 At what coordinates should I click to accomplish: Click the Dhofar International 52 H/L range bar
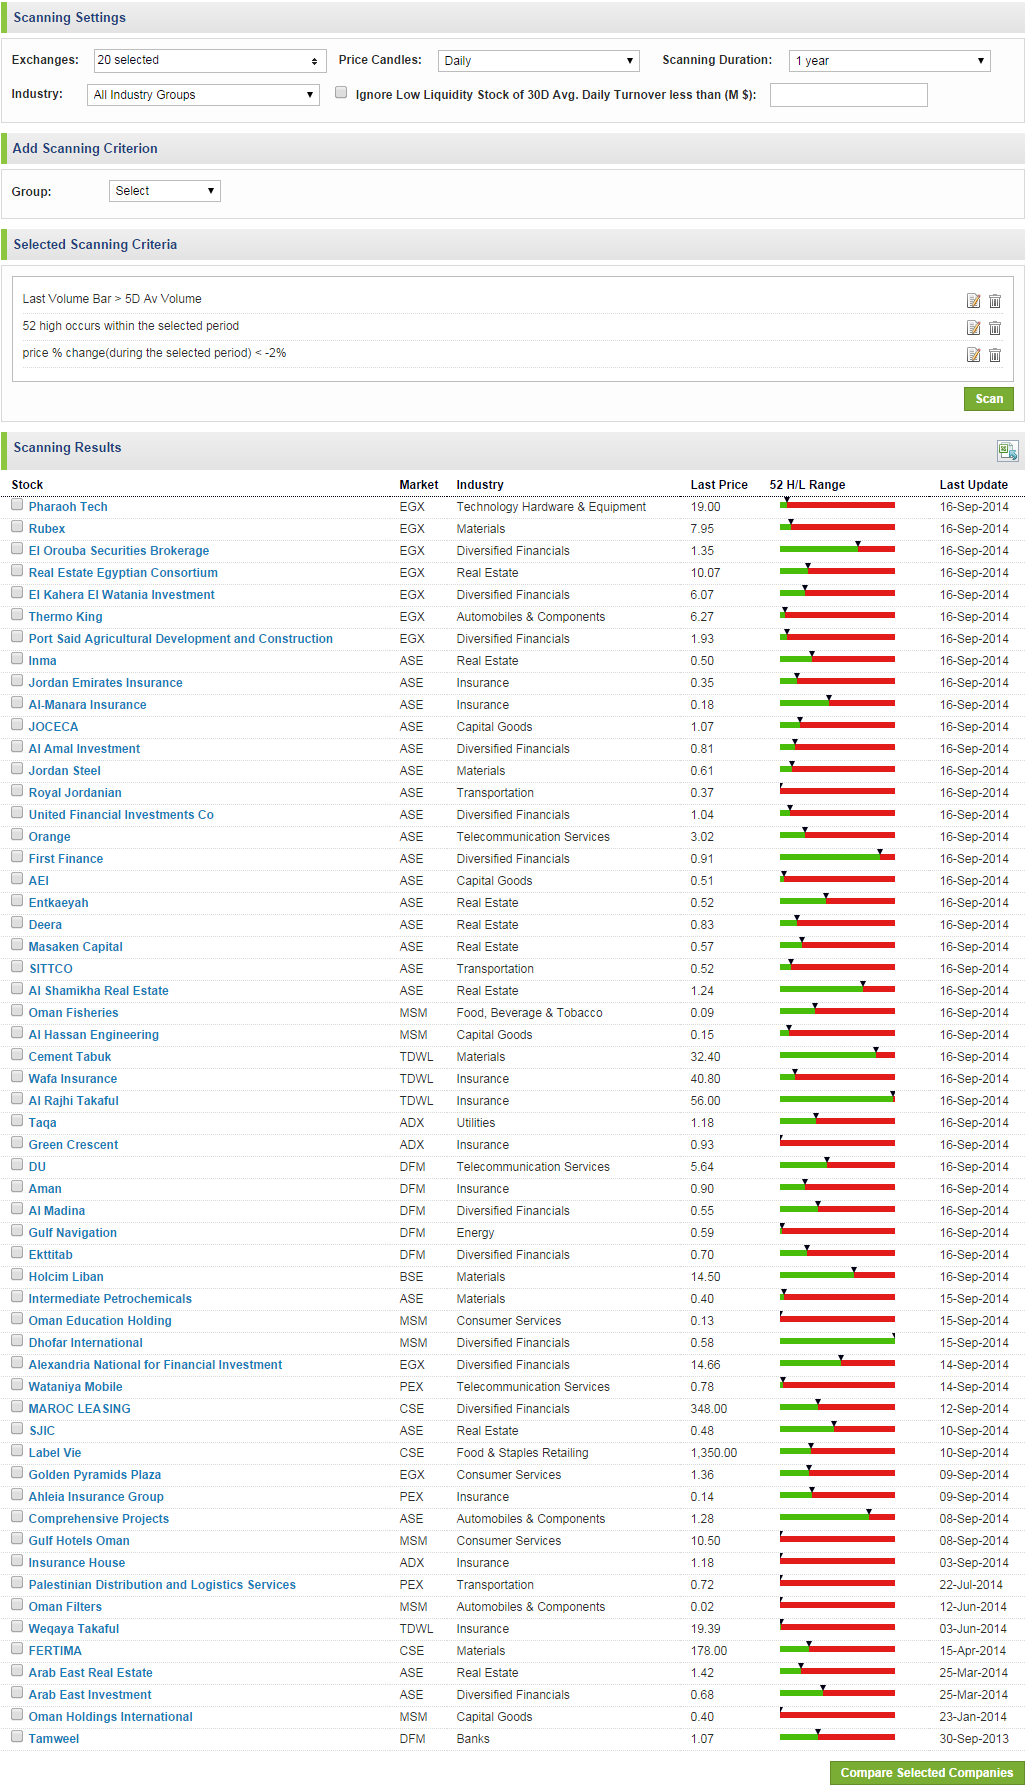click(x=837, y=1341)
